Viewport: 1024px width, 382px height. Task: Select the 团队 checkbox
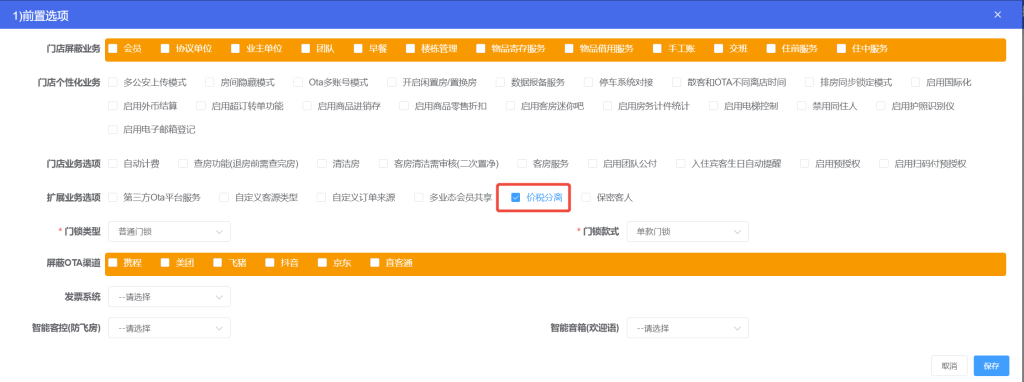(x=306, y=48)
